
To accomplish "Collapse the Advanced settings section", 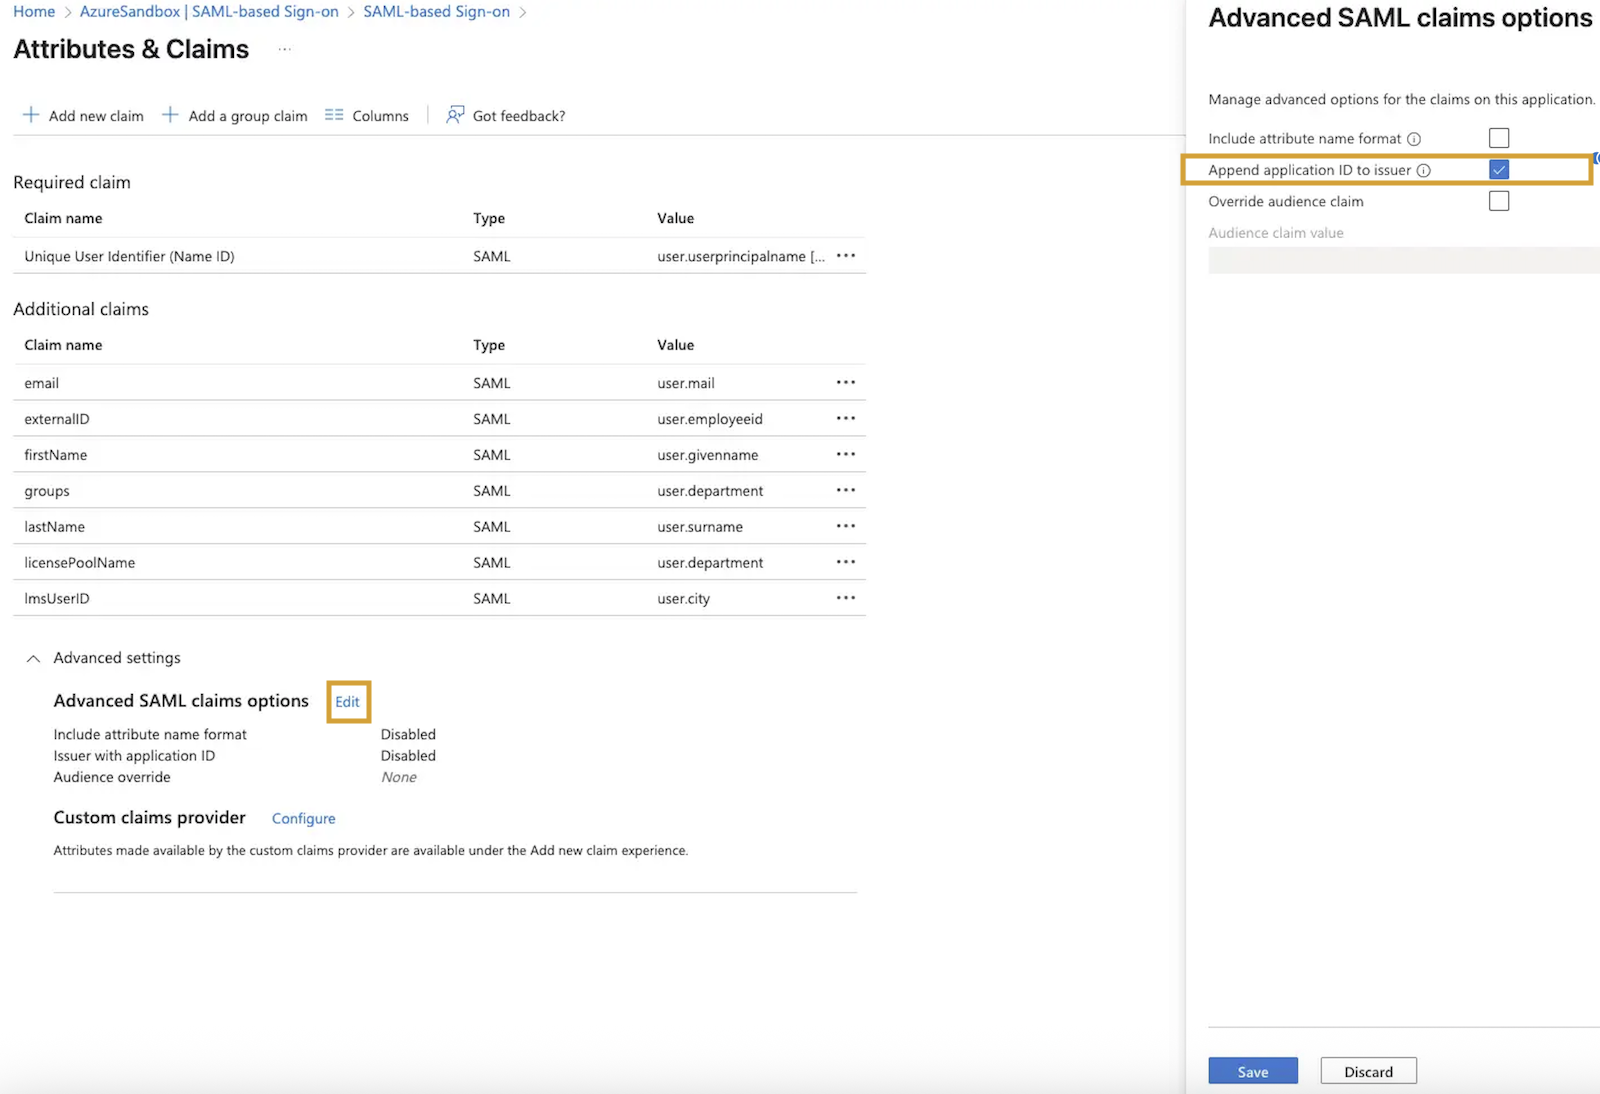I will [33, 658].
